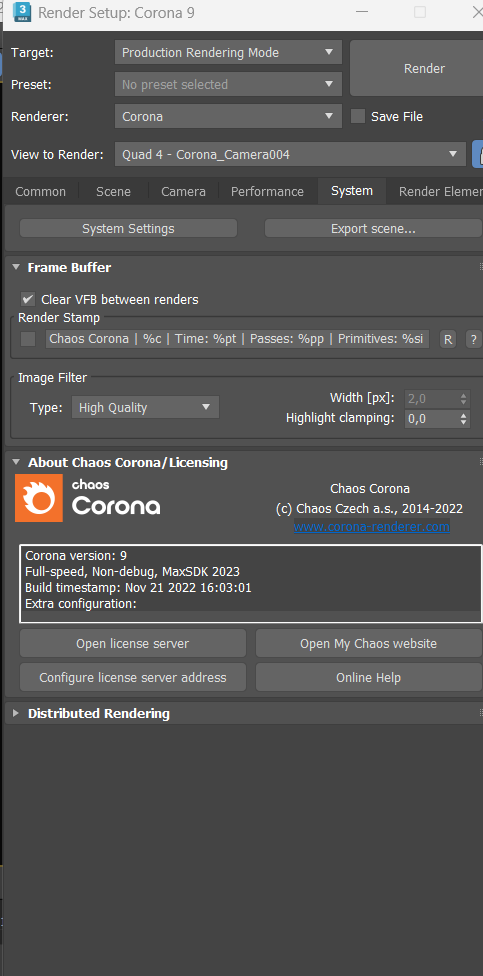
Task: Click the Width px spinner arrows
Action: (x=463, y=399)
